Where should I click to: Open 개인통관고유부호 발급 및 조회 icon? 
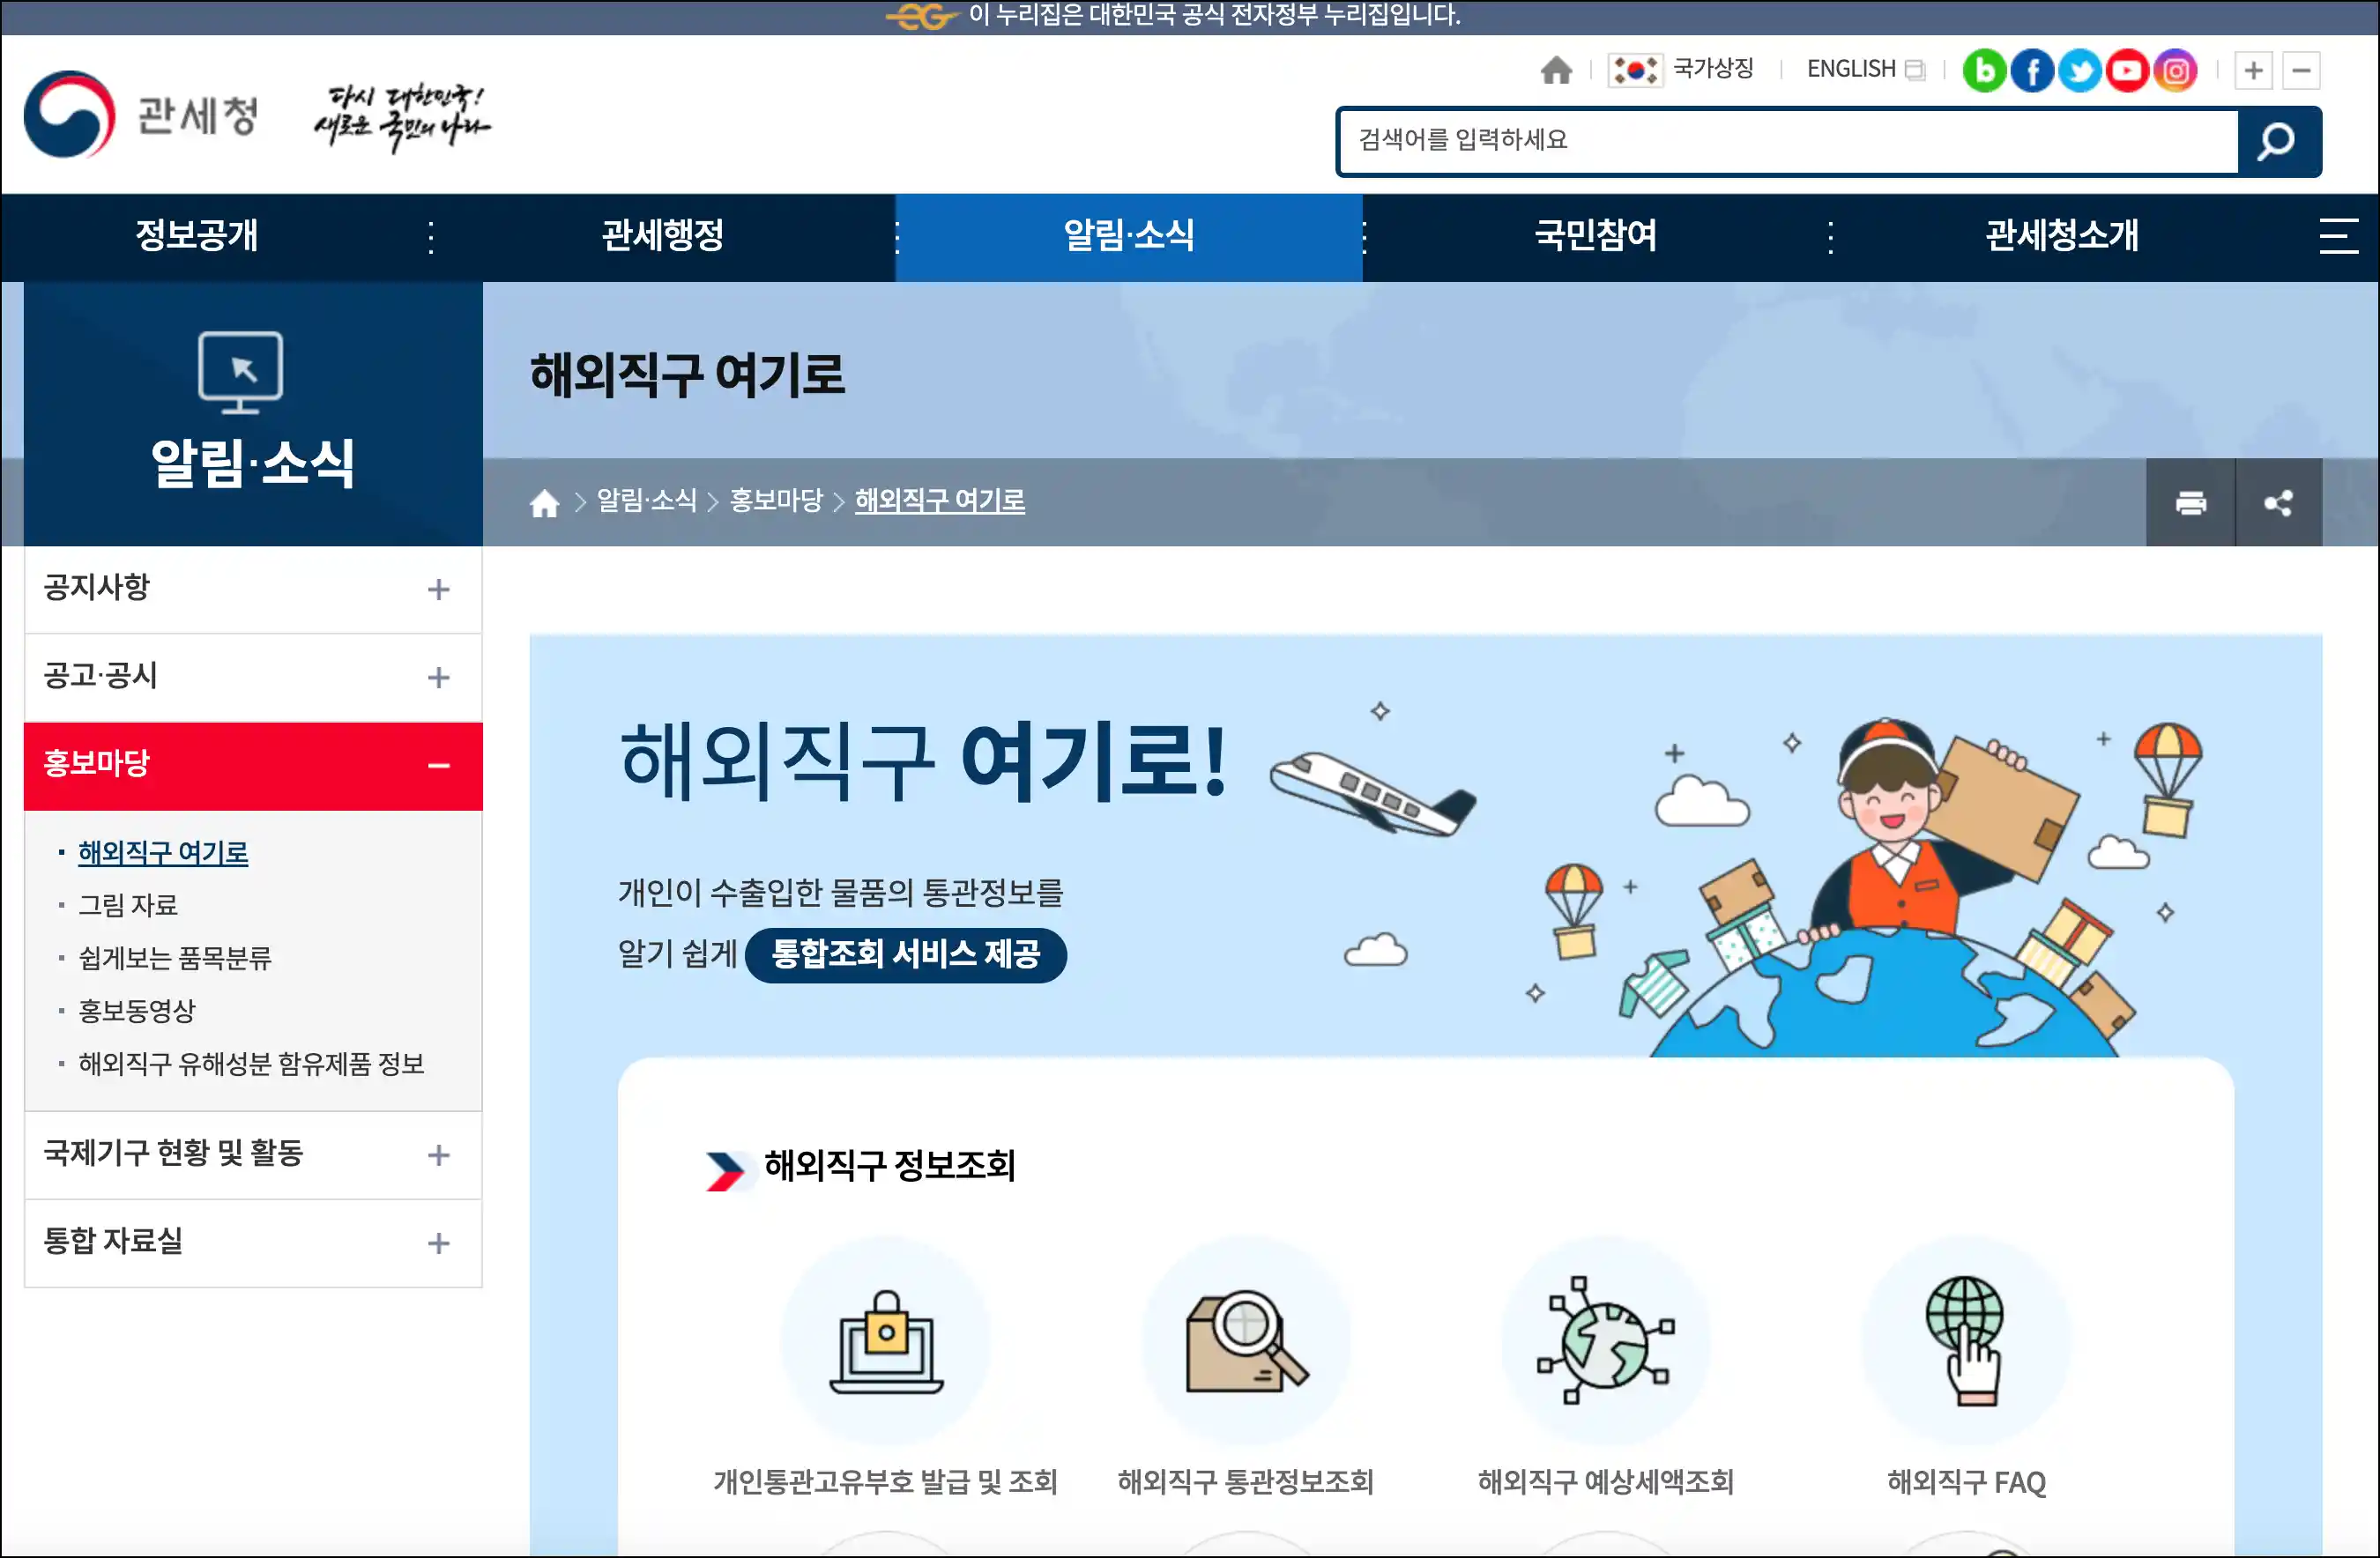(x=886, y=1340)
